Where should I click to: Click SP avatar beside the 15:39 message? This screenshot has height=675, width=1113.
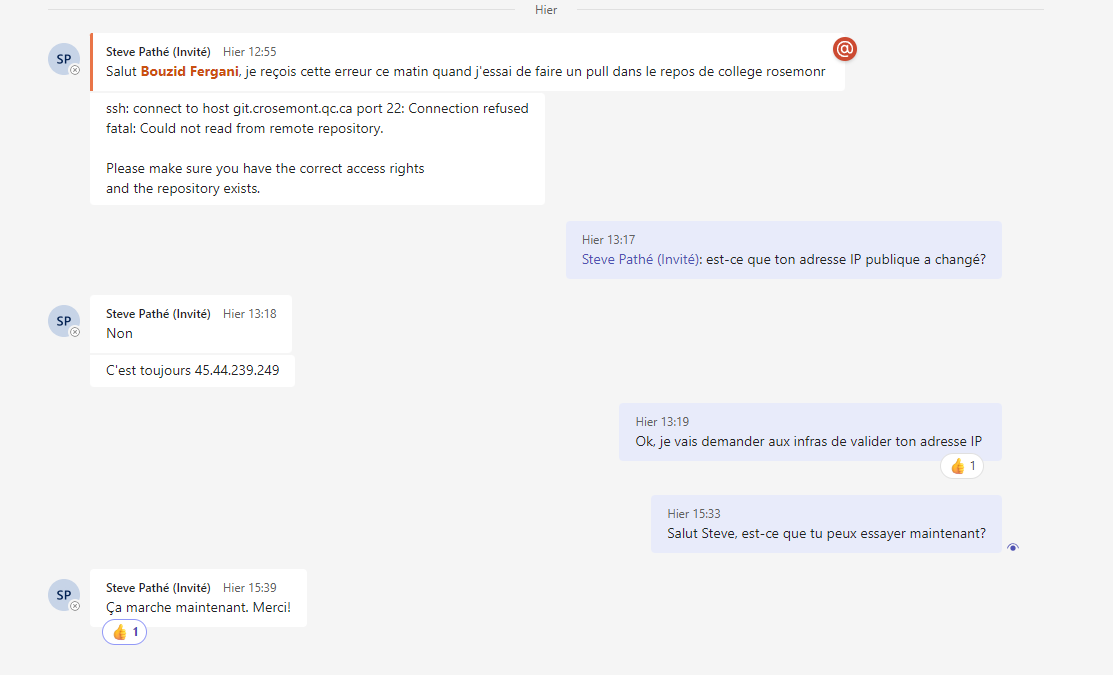pyautogui.click(x=63, y=595)
